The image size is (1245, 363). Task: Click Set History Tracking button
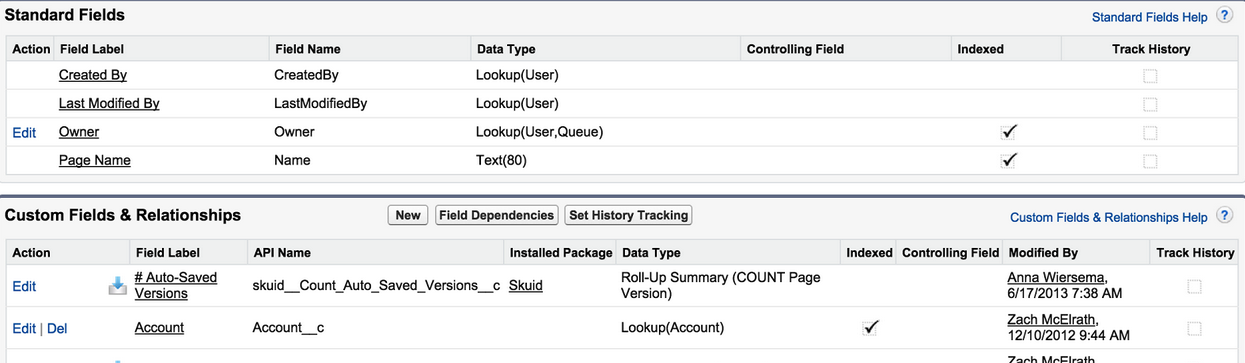click(628, 215)
